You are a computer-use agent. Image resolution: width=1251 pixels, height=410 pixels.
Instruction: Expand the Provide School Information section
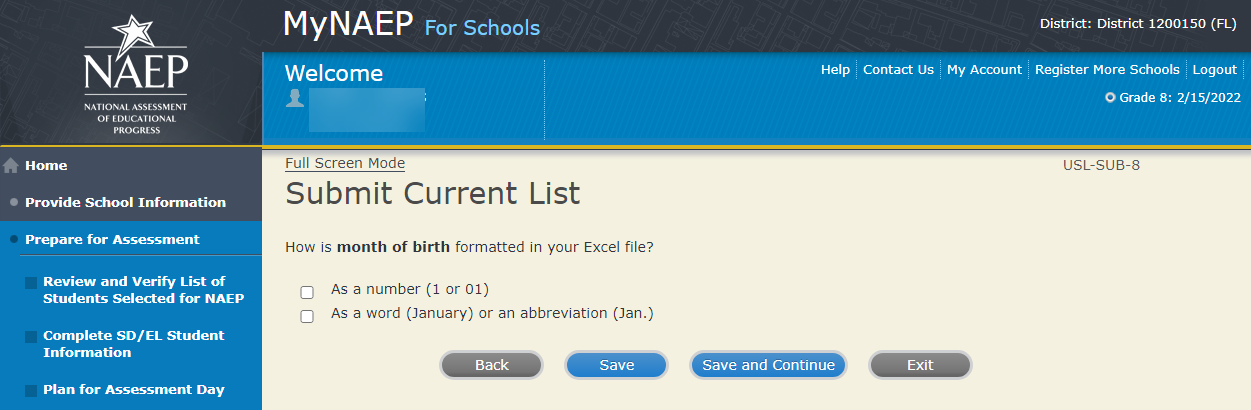(x=125, y=202)
